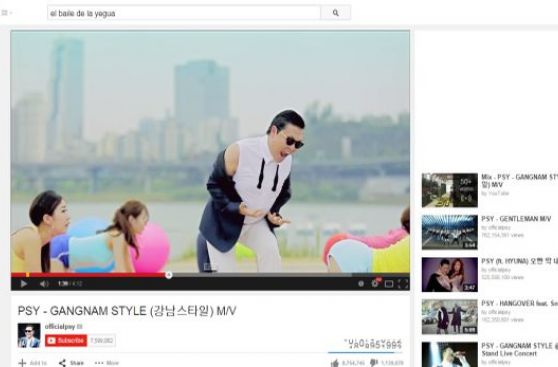
Task: Click the video title PSY - GANGNAM STYLE
Action: coord(127,311)
